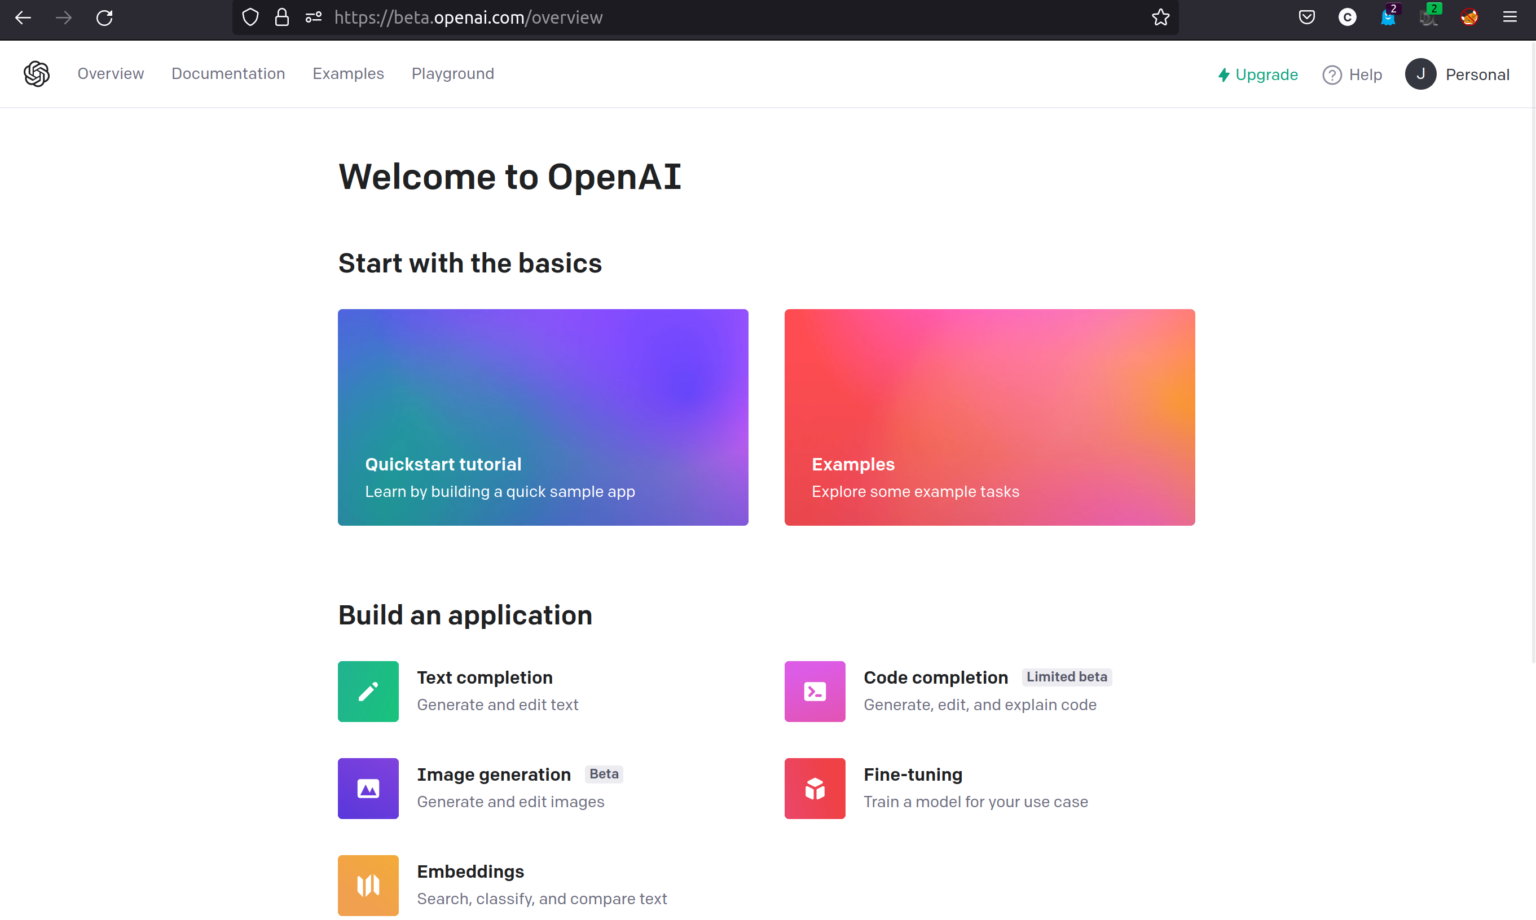The image size is (1536, 920).
Task: Open the Quickstart tutorial card
Action: 543,417
